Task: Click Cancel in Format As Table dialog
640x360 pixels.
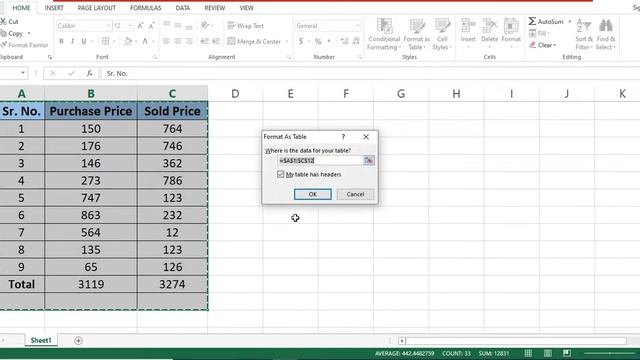Action: (x=355, y=194)
